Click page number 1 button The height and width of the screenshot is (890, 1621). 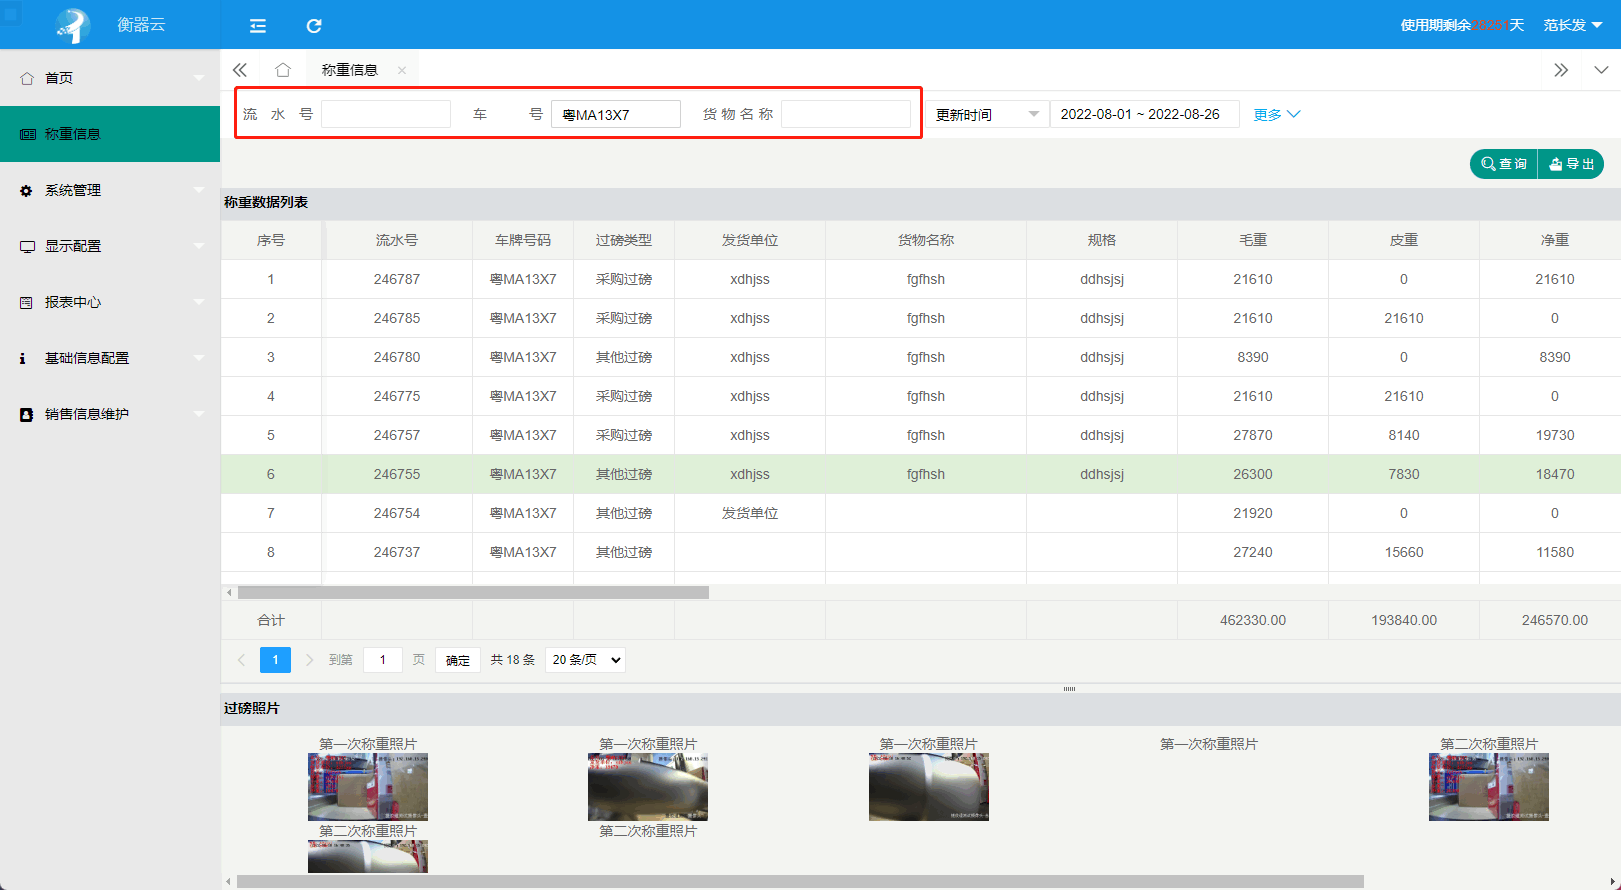pos(275,660)
